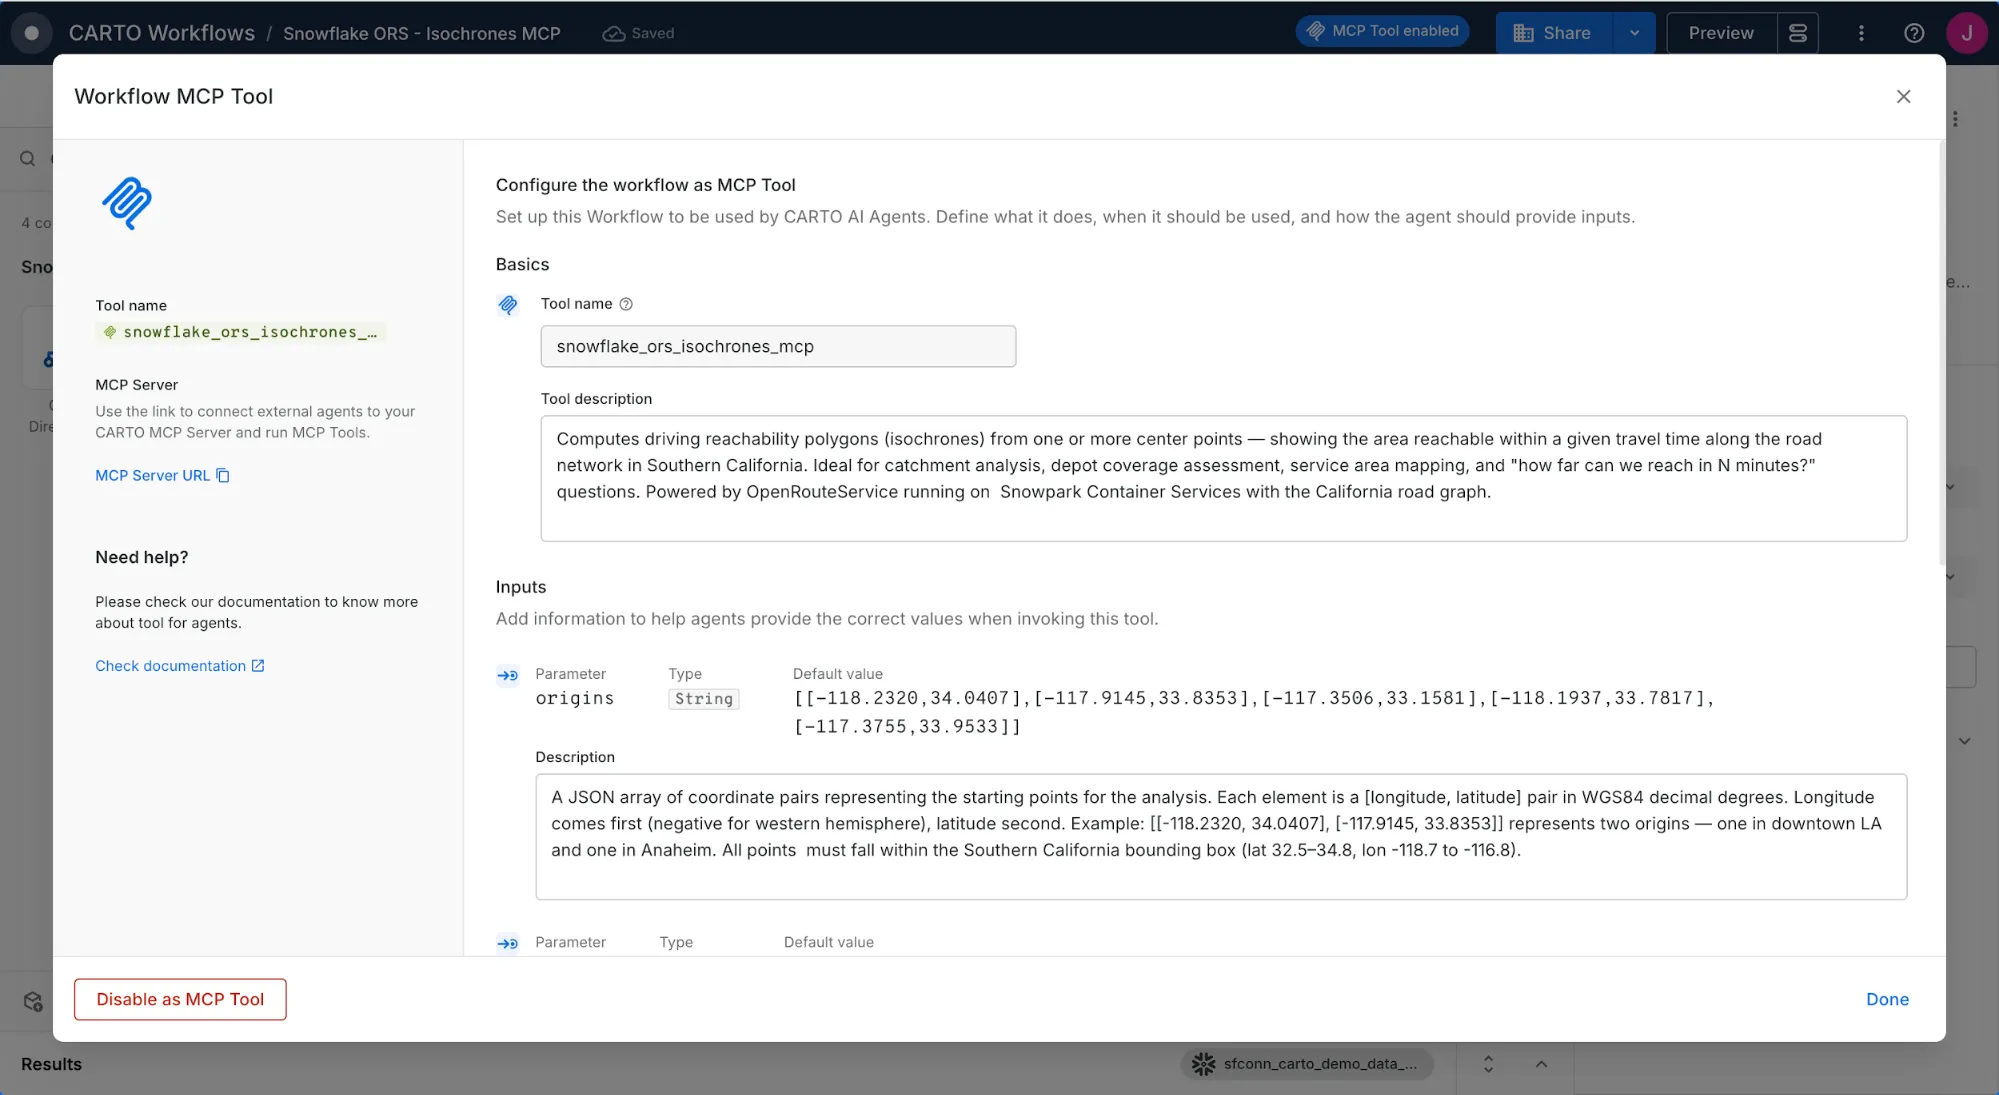Click the origins default value text
The image size is (1999, 1095).
pos(1254,712)
